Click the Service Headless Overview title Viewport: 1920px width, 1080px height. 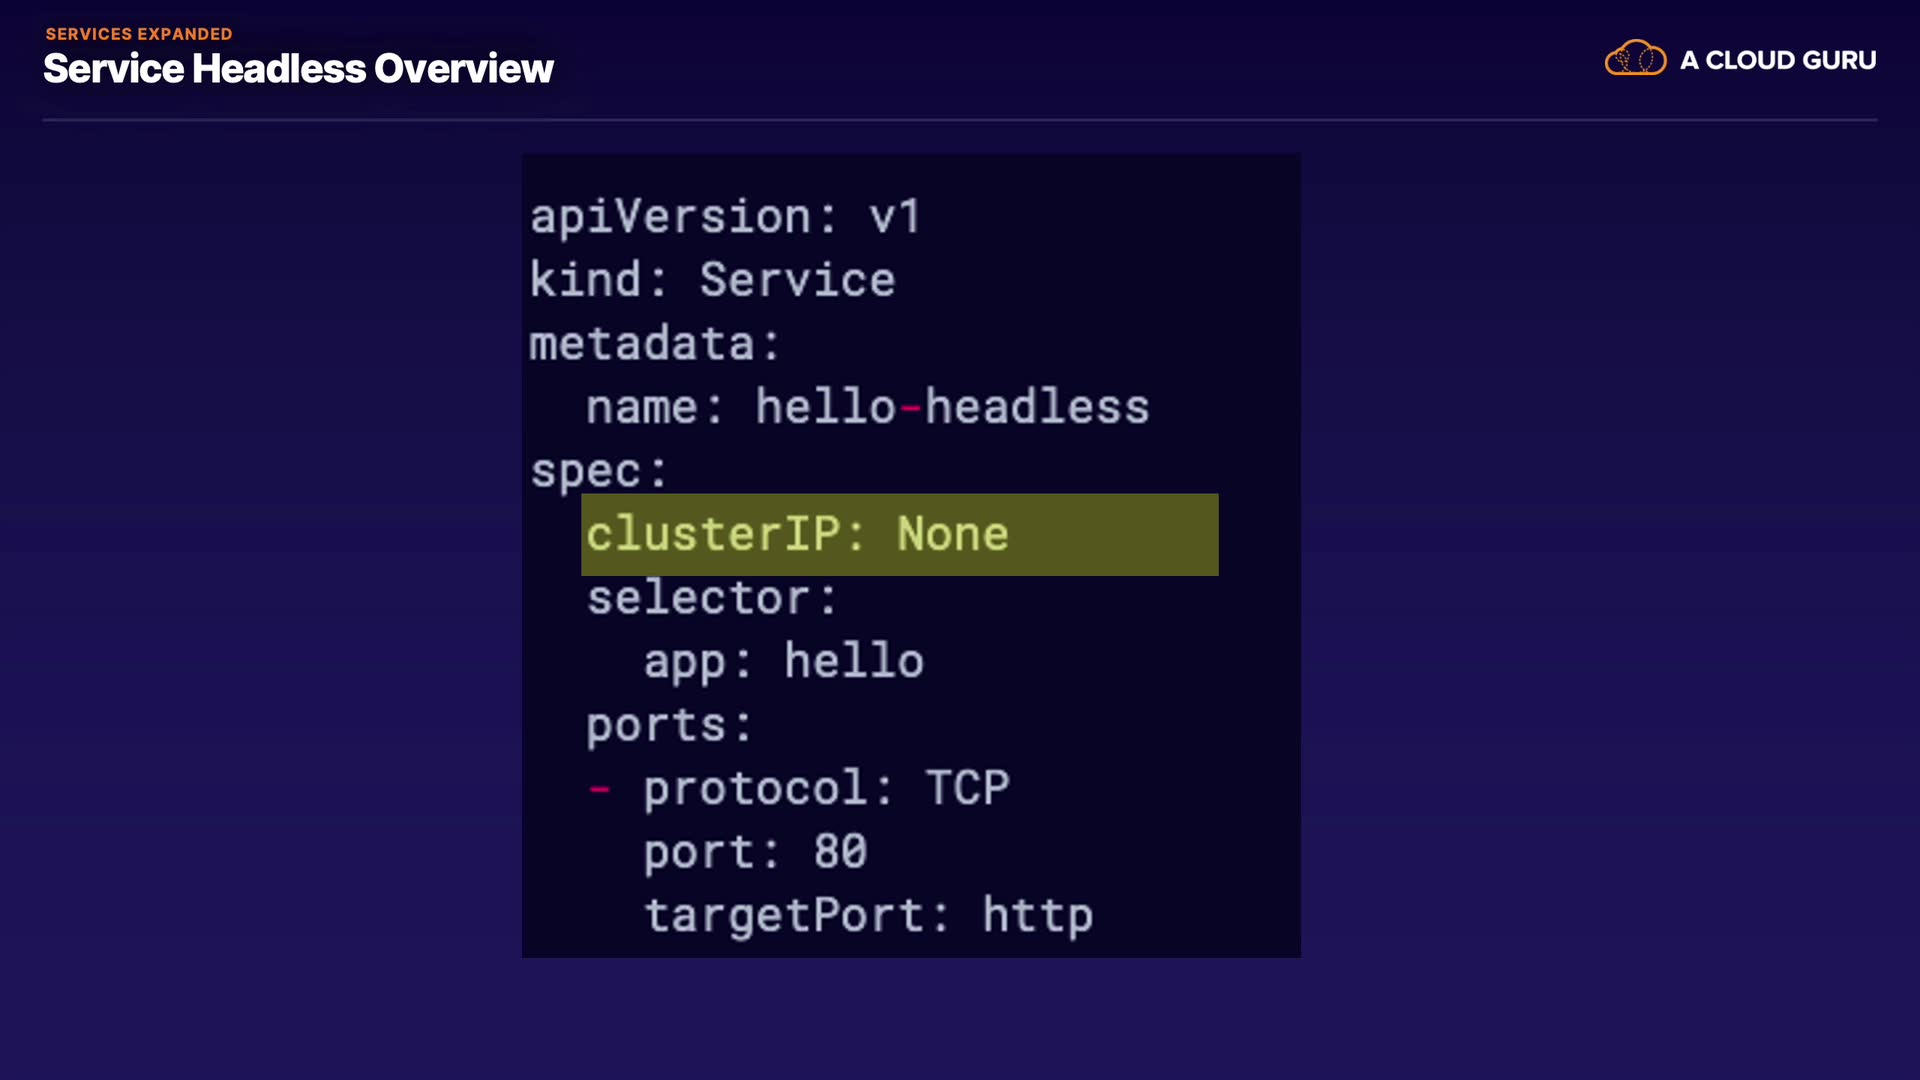pos(298,69)
